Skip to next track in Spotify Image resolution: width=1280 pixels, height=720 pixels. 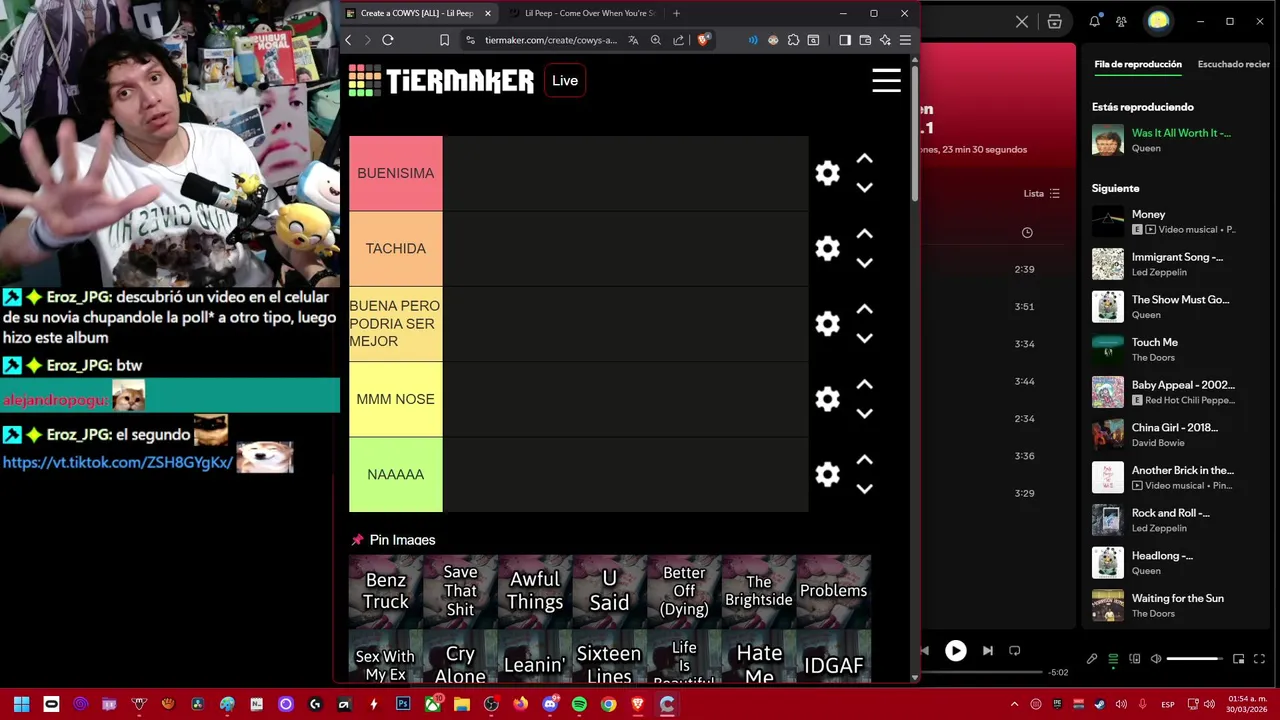pos(988,650)
